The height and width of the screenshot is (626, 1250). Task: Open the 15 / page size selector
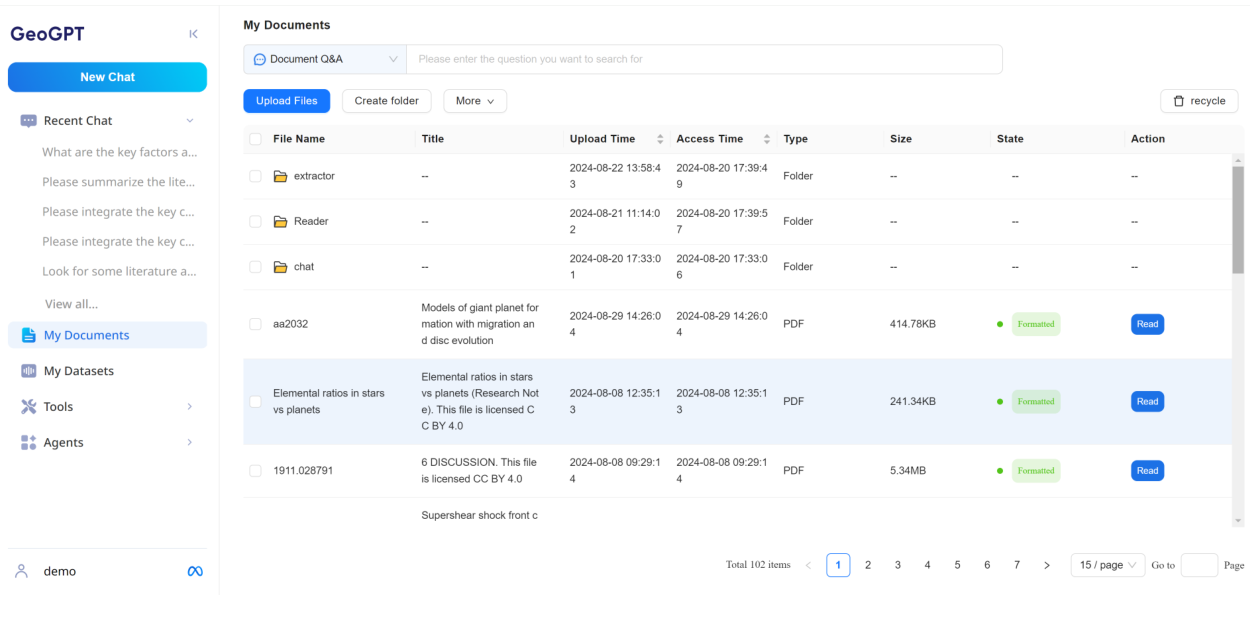click(1108, 565)
